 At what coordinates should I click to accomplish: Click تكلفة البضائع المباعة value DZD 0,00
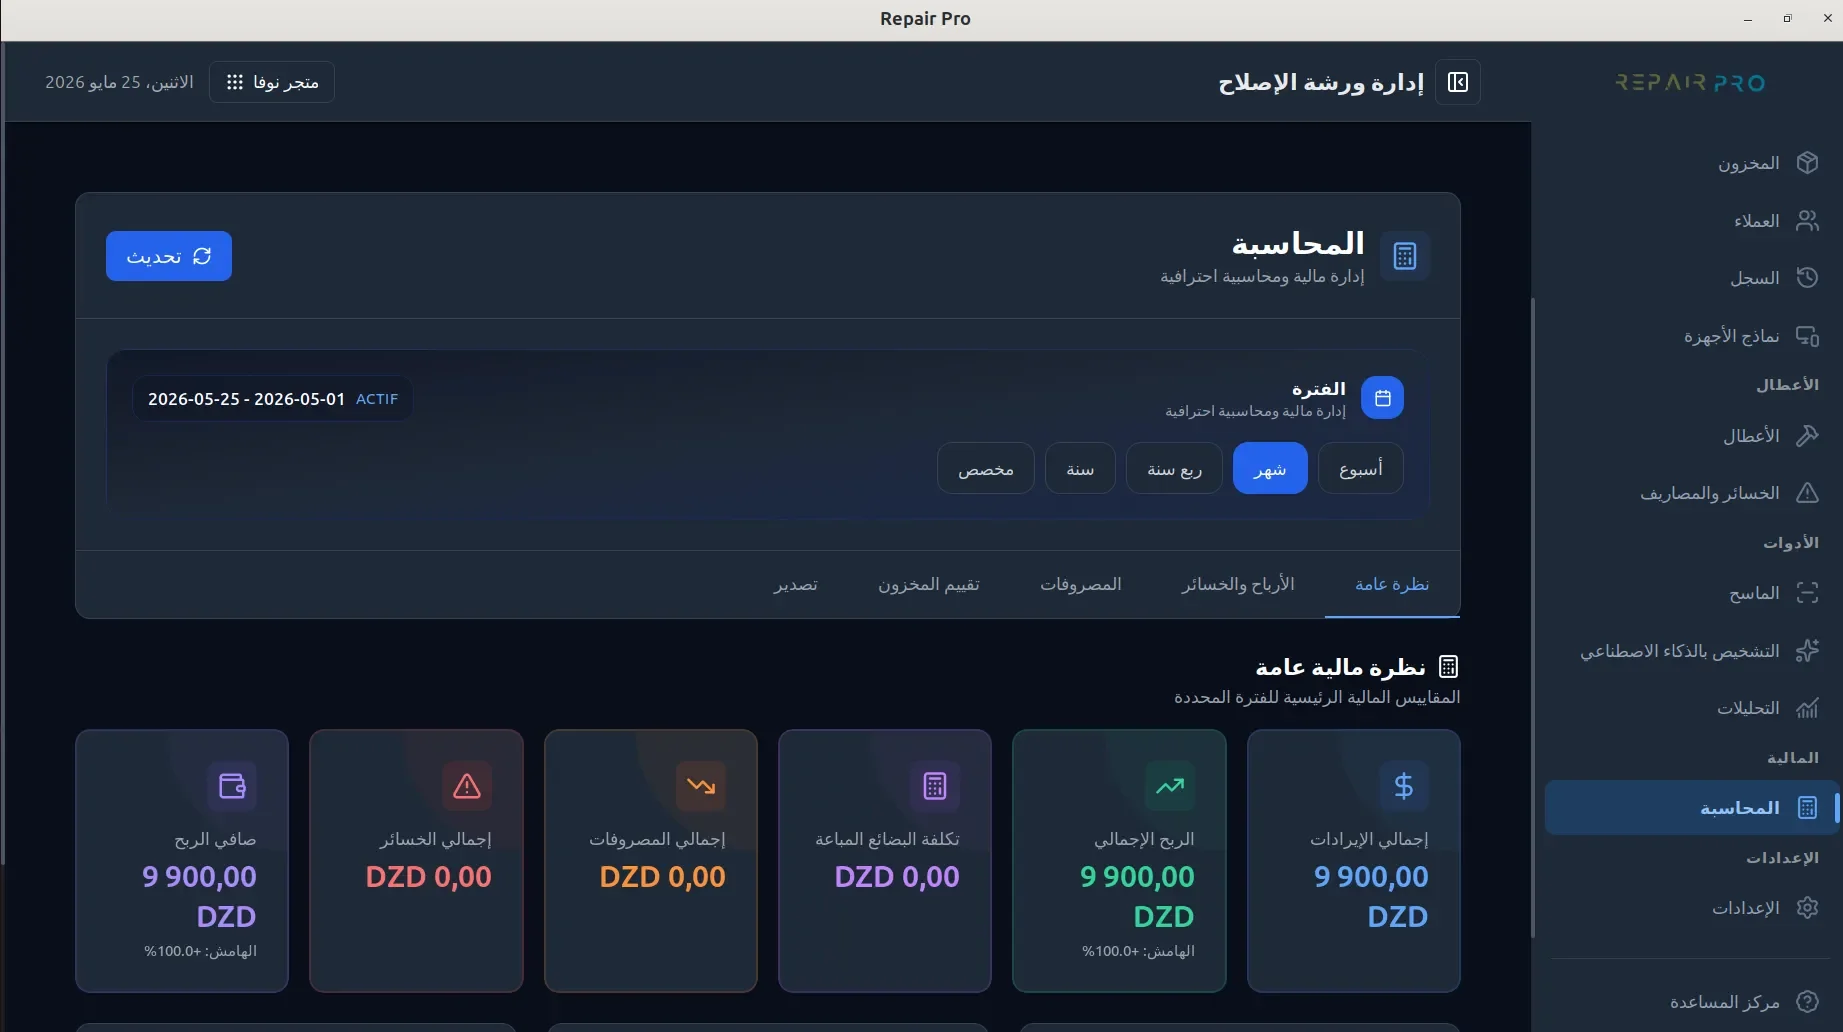pos(897,877)
